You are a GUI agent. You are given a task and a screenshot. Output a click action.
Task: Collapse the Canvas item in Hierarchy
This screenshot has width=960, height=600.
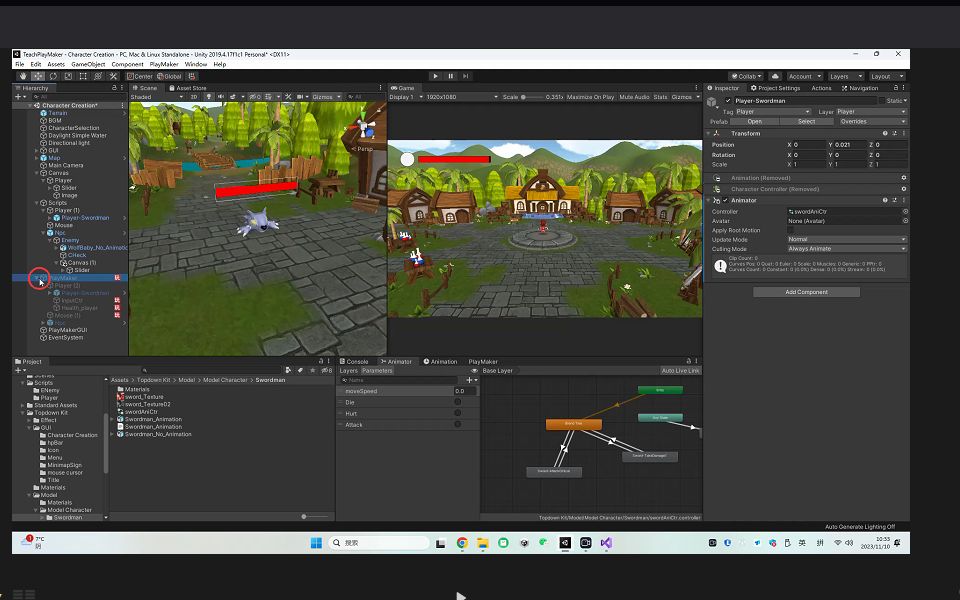pos(36,173)
